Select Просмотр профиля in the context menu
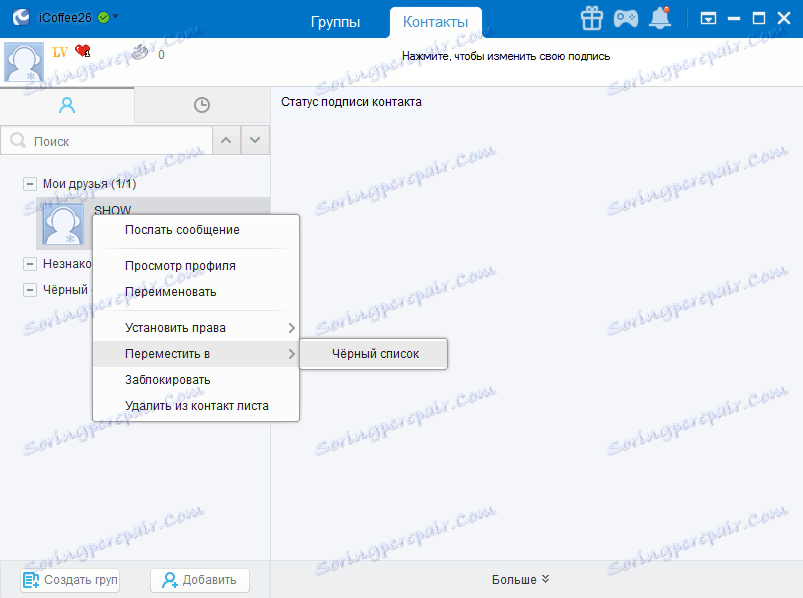 (x=196, y=266)
